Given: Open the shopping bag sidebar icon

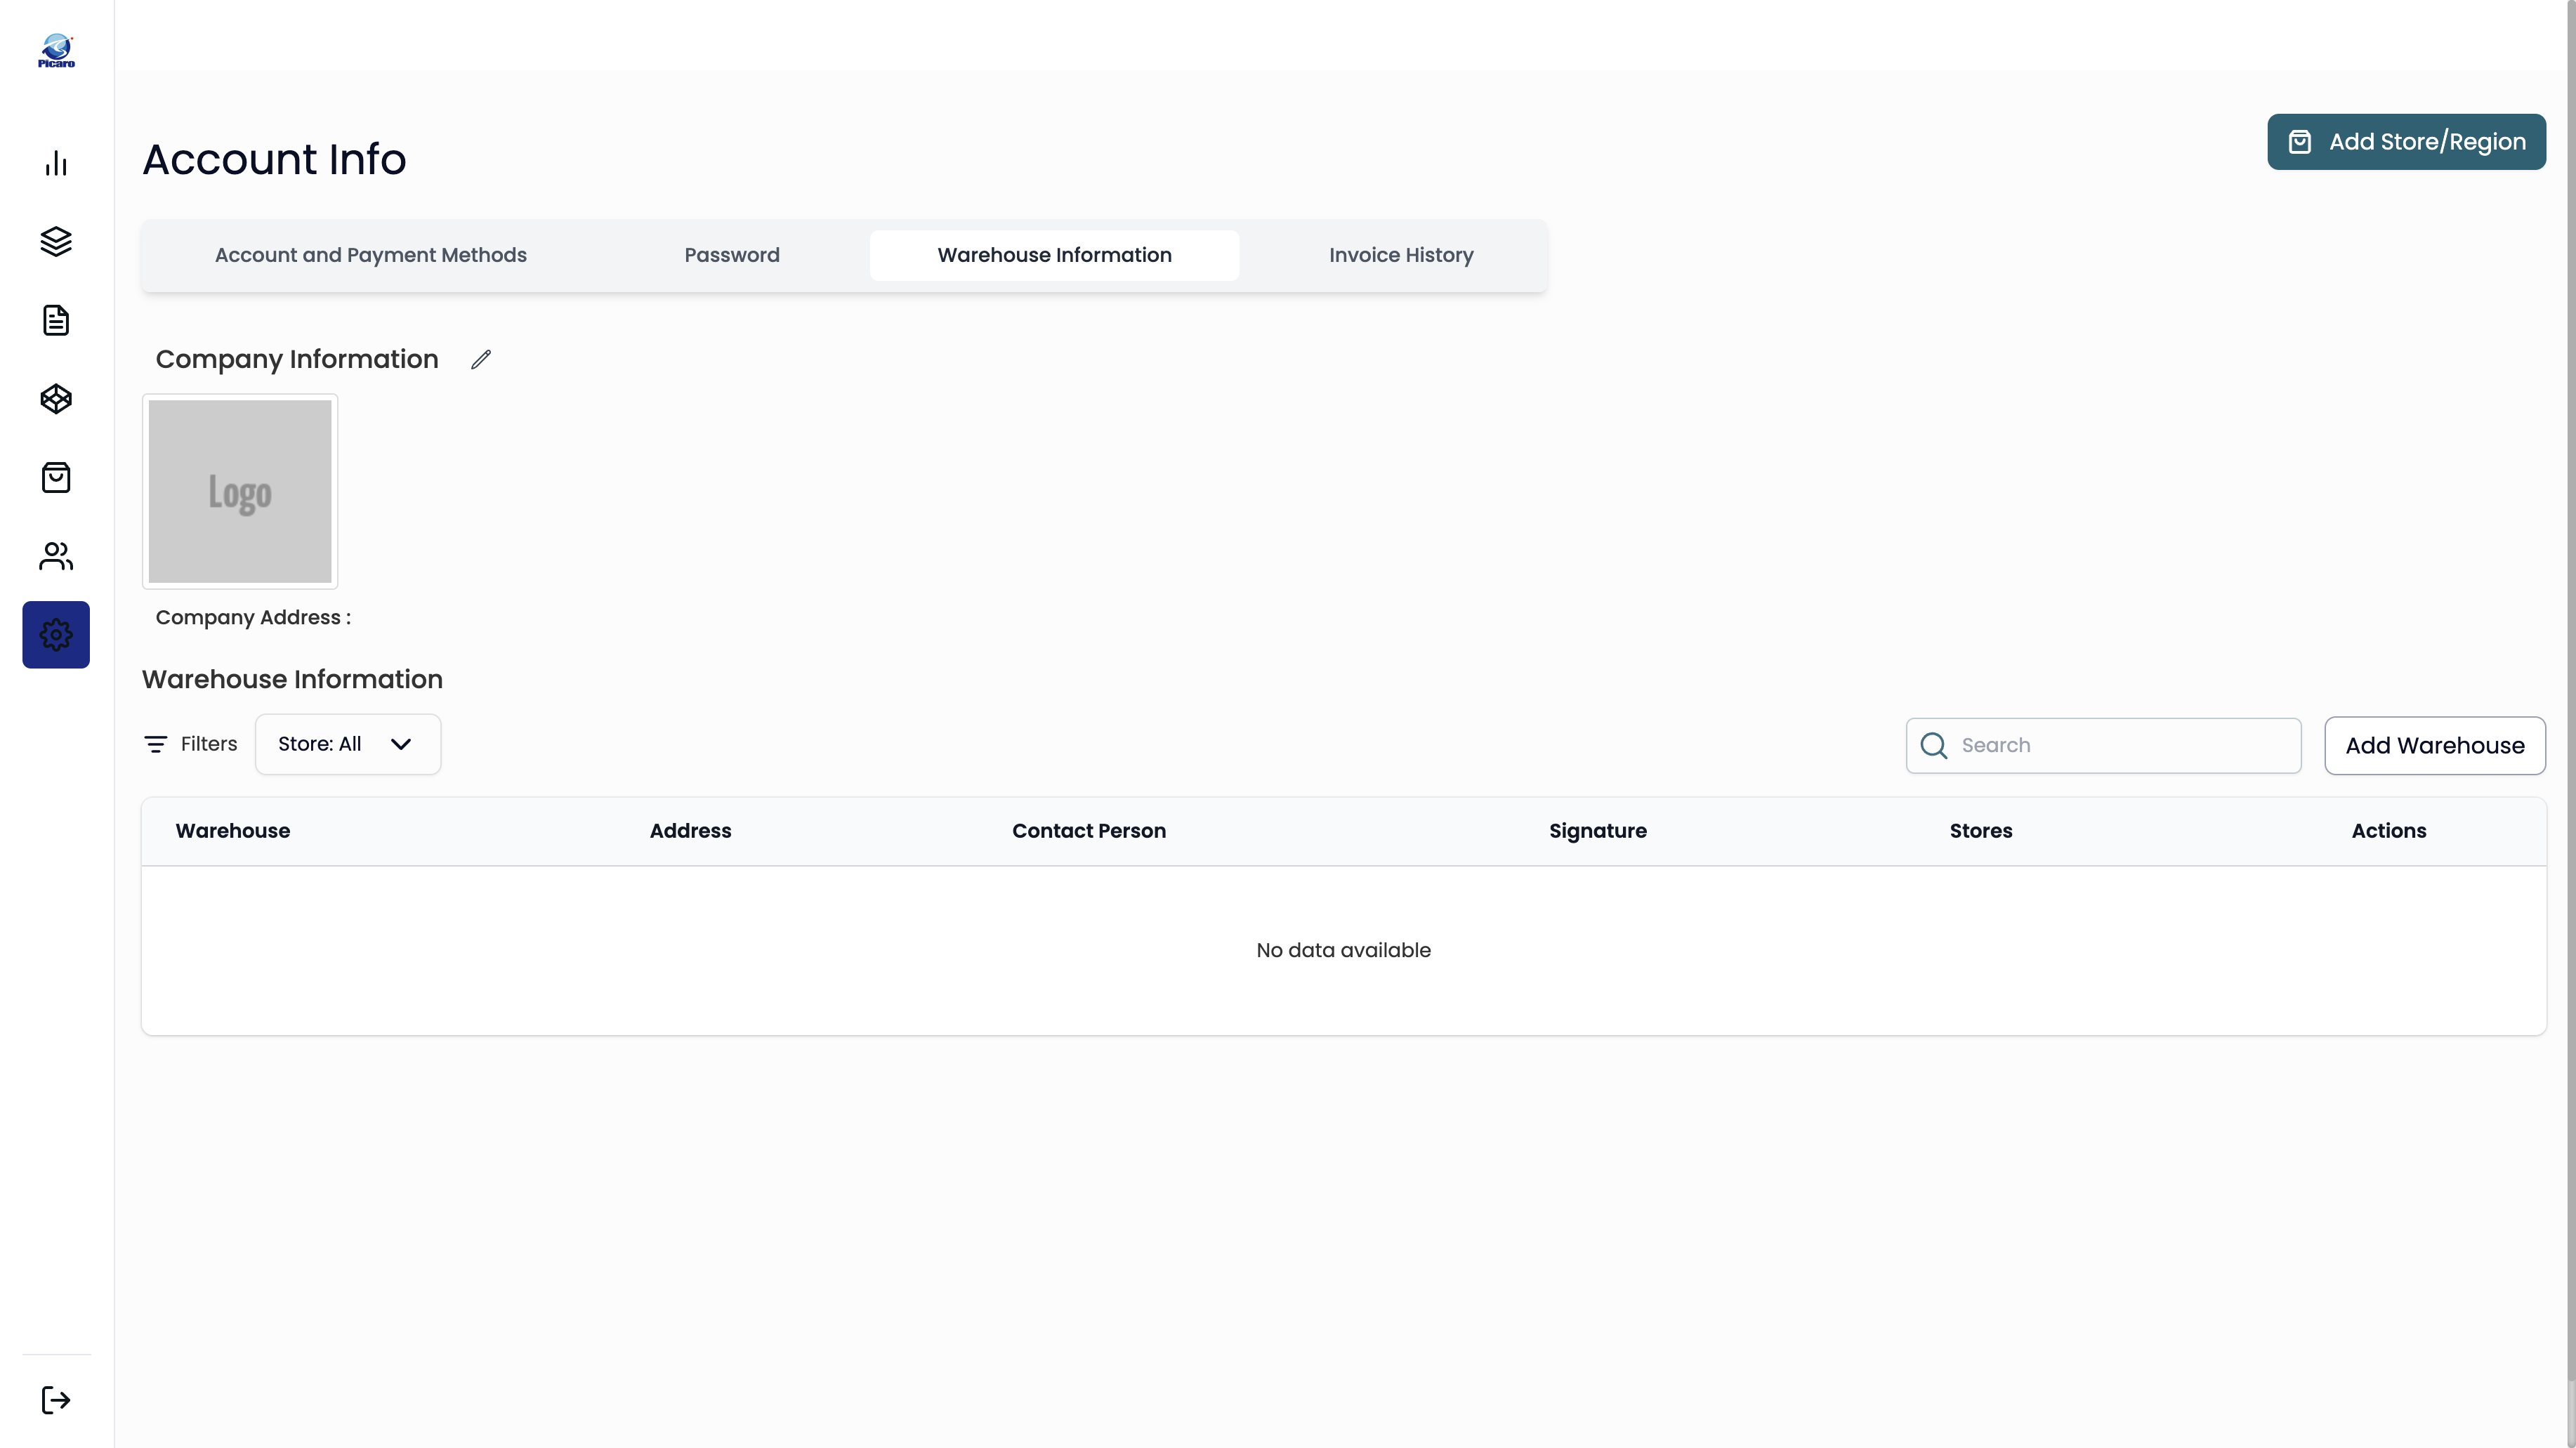Looking at the screenshot, I should [56, 477].
